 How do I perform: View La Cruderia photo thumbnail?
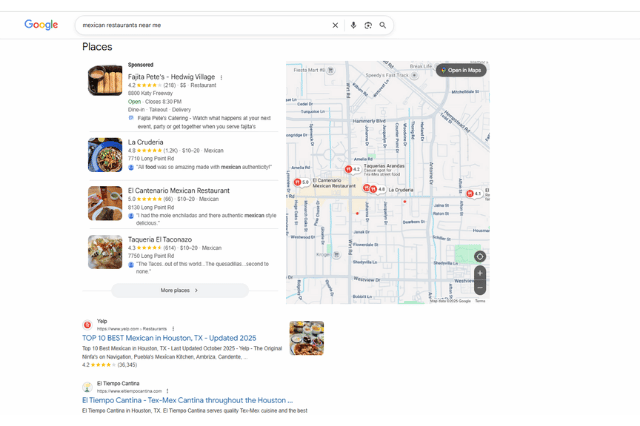click(105, 155)
